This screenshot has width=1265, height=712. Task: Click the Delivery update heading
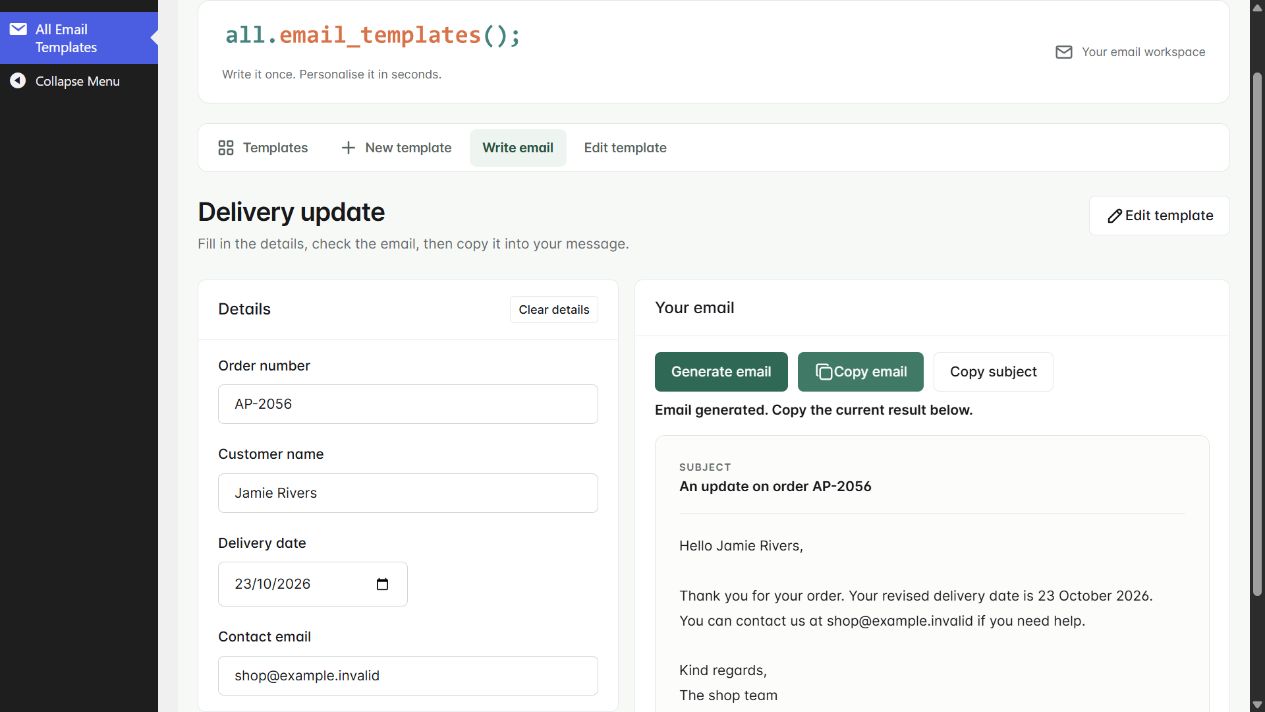point(291,212)
